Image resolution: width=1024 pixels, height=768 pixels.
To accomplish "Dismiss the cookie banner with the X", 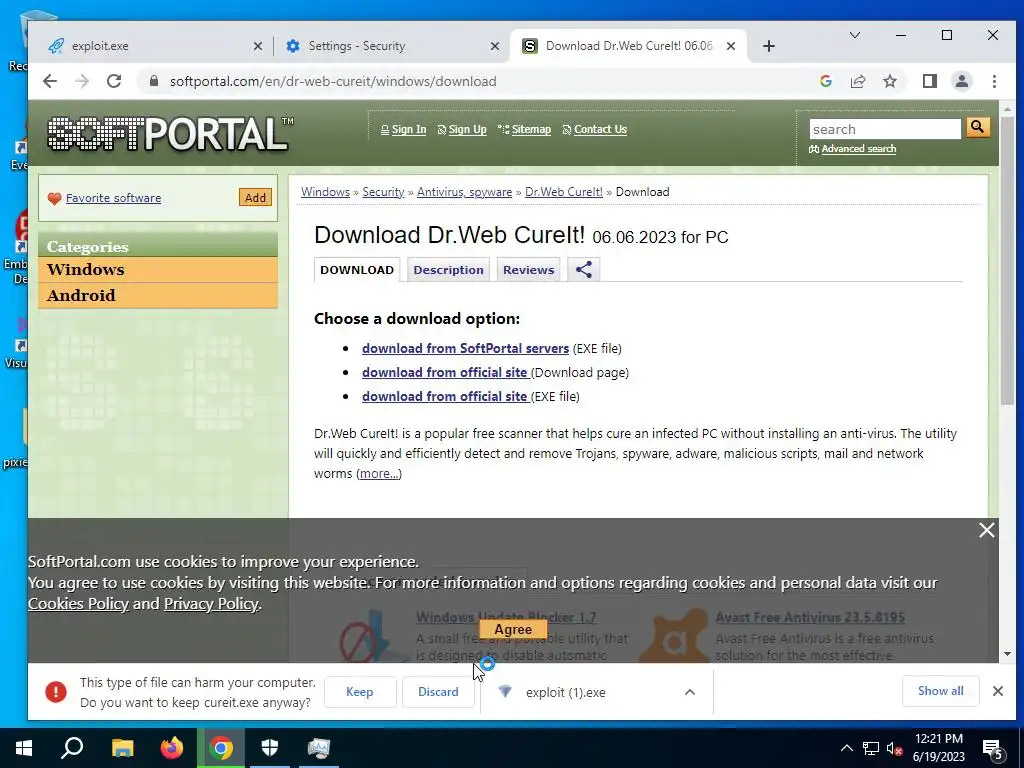I will (x=986, y=530).
